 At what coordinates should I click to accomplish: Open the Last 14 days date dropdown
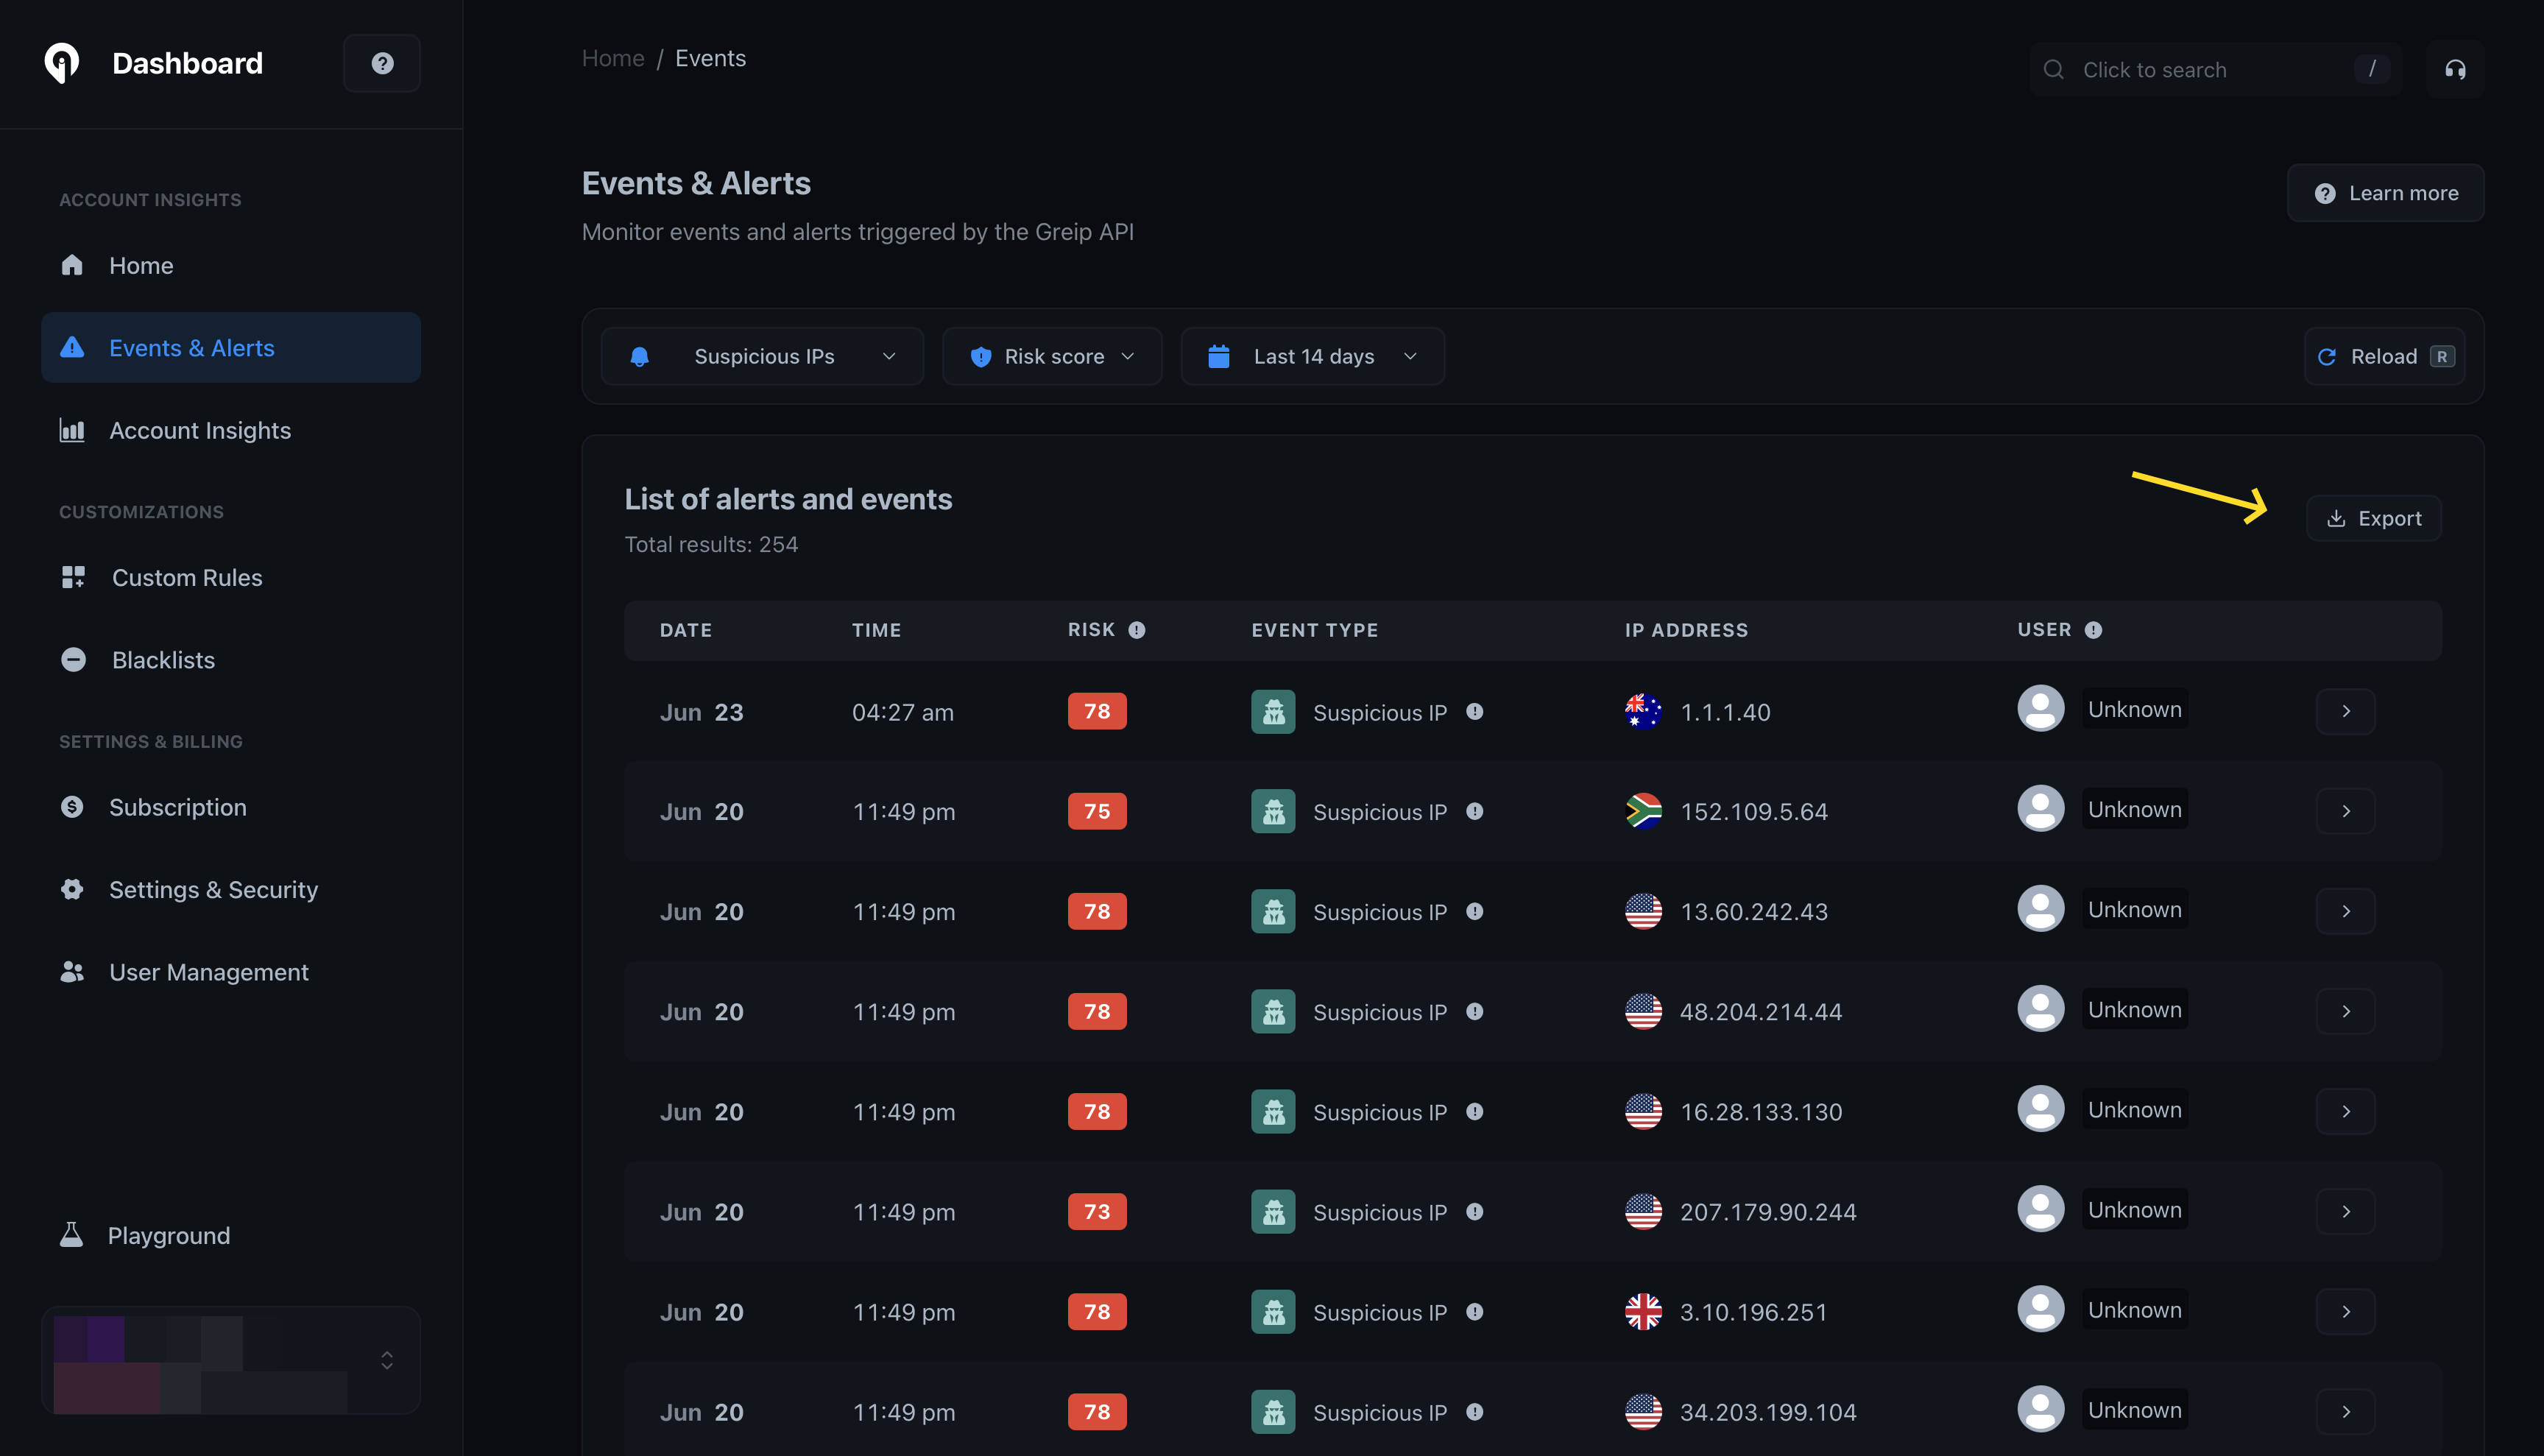[x=1312, y=357]
